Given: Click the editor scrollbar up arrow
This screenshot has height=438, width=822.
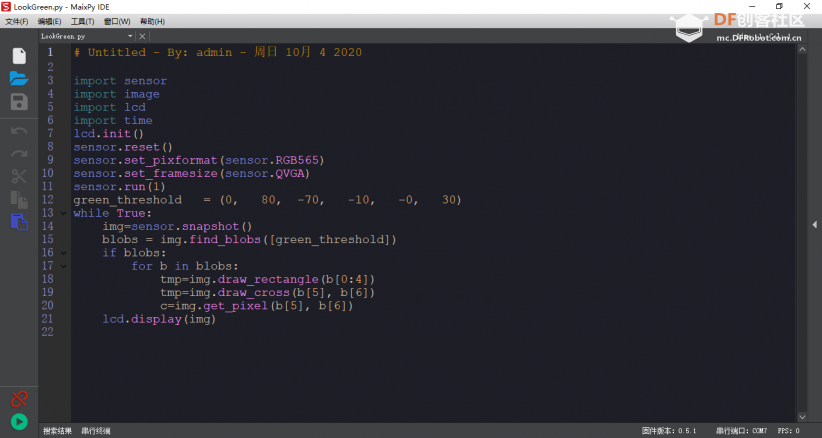Looking at the screenshot, I should [802, 49].
